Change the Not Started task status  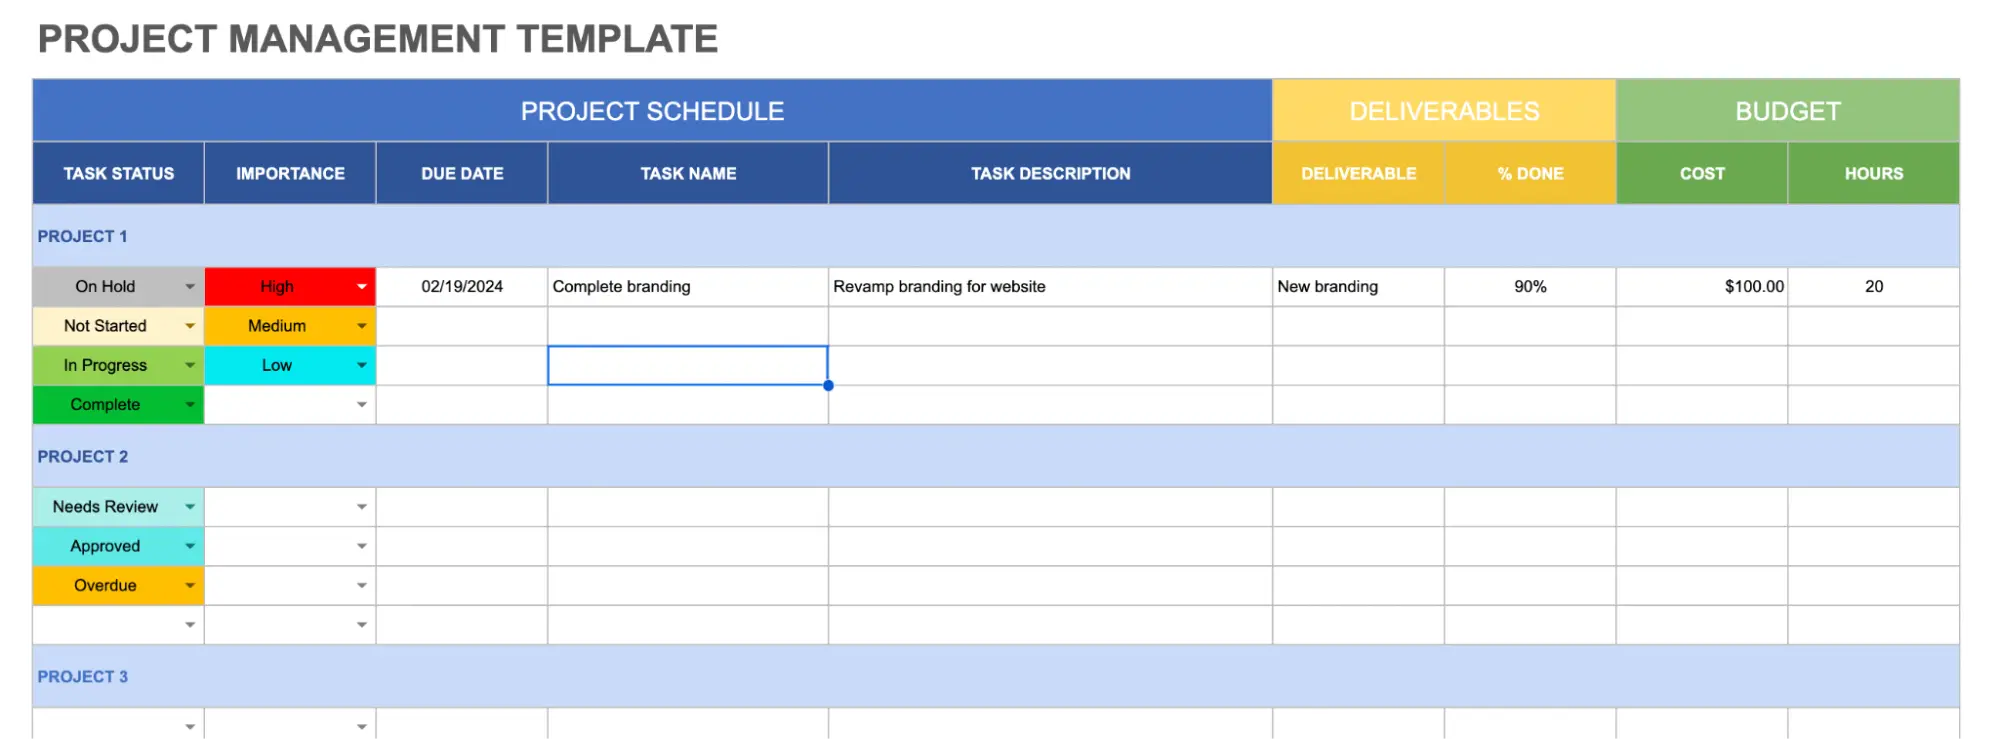(190, 325)
